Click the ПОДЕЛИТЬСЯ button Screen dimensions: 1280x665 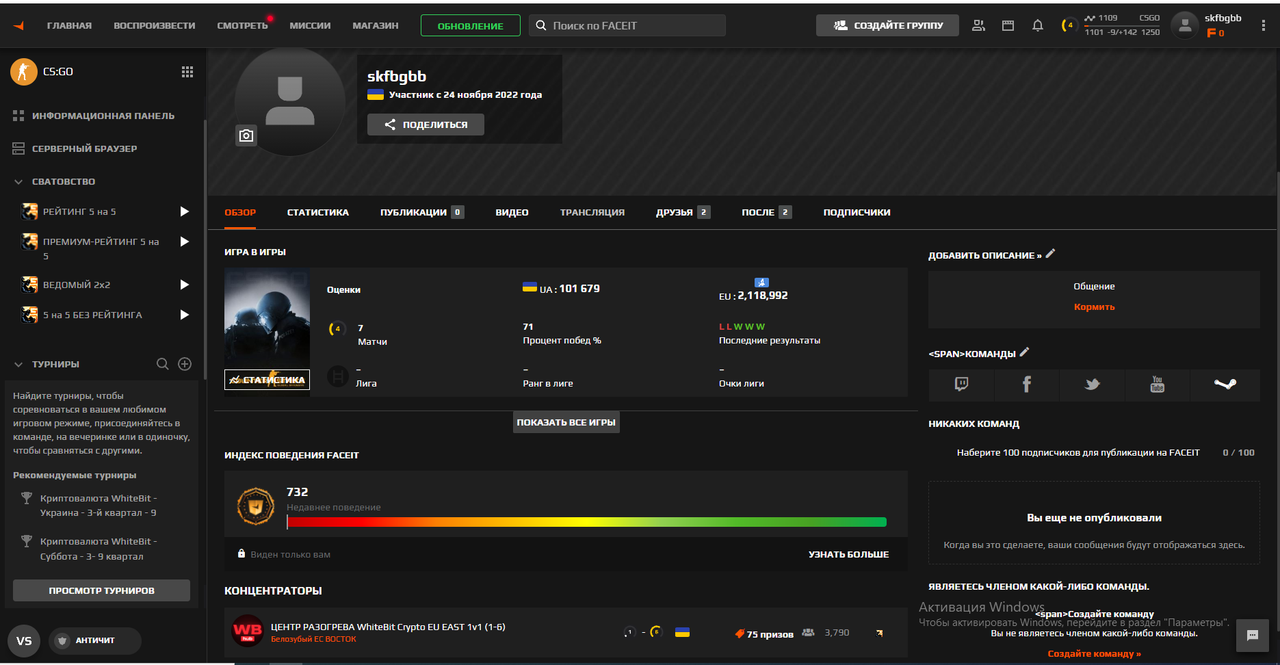pyautogui.click(x=425, y=124)
